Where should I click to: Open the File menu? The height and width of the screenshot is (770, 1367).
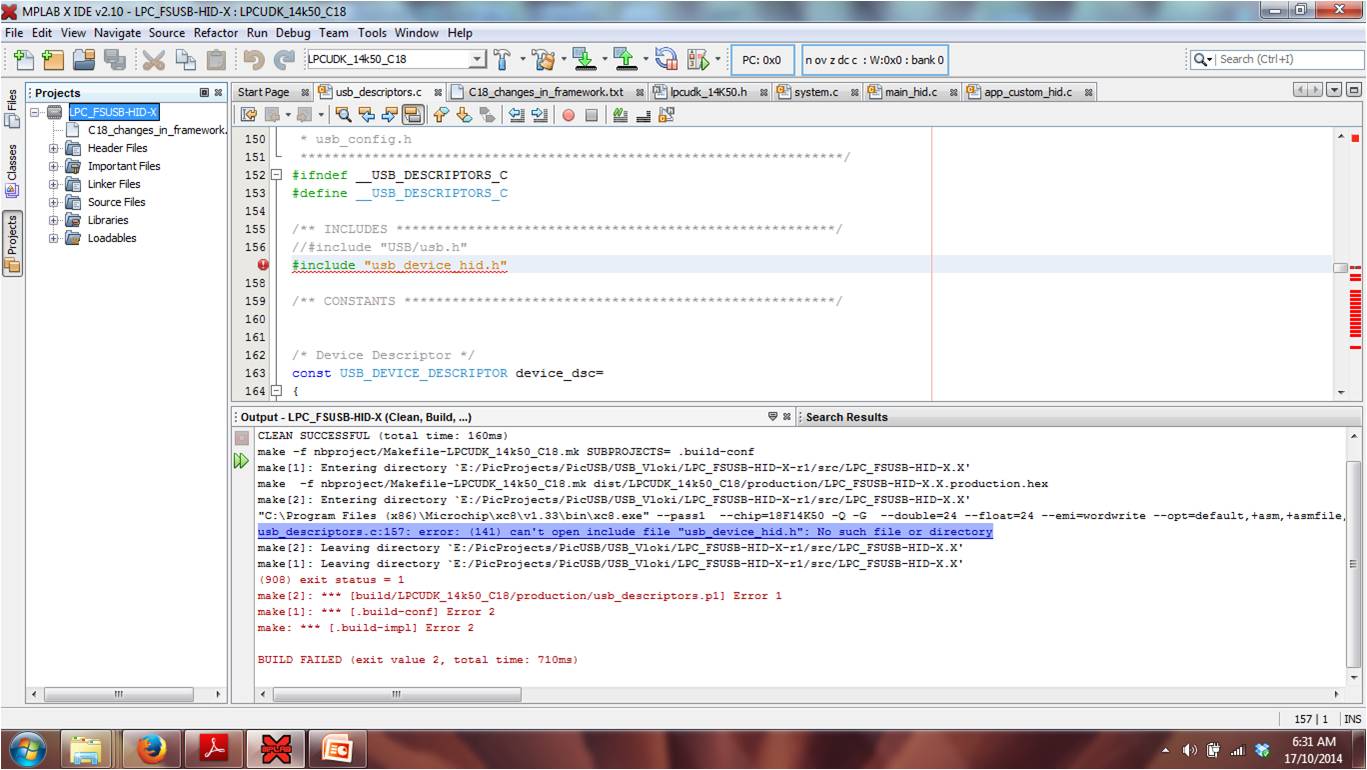point(13,32)
